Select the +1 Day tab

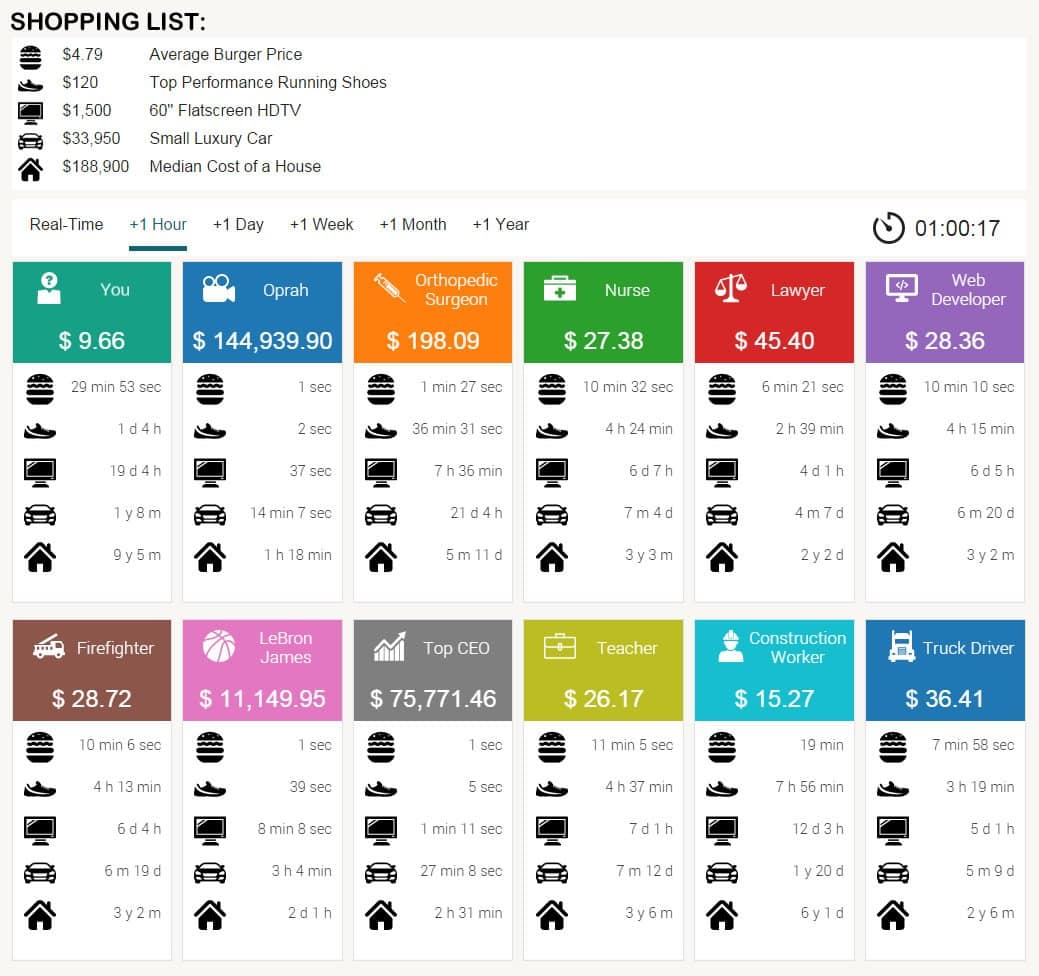(x=238, y=224)
